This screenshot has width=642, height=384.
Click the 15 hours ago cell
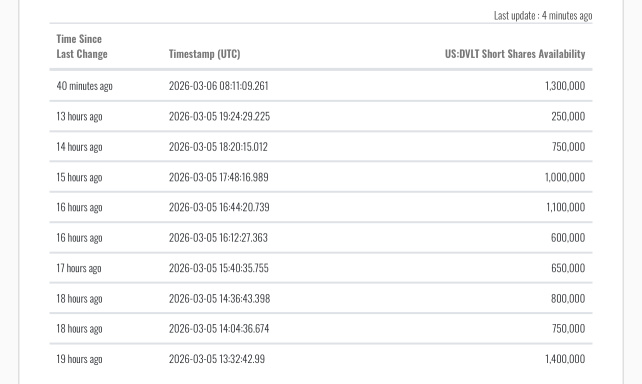(79, 177)
